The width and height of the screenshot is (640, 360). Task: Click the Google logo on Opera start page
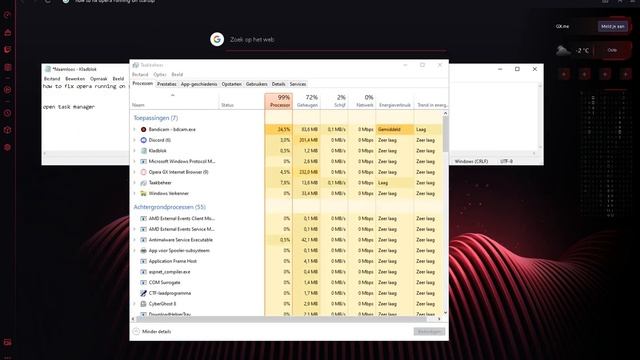click(217, 39)
